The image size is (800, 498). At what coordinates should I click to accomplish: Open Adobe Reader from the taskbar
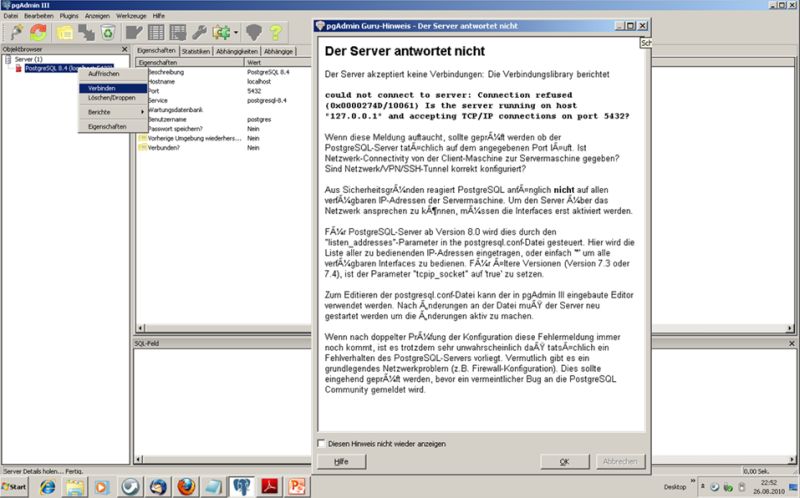tap(269, 487)
